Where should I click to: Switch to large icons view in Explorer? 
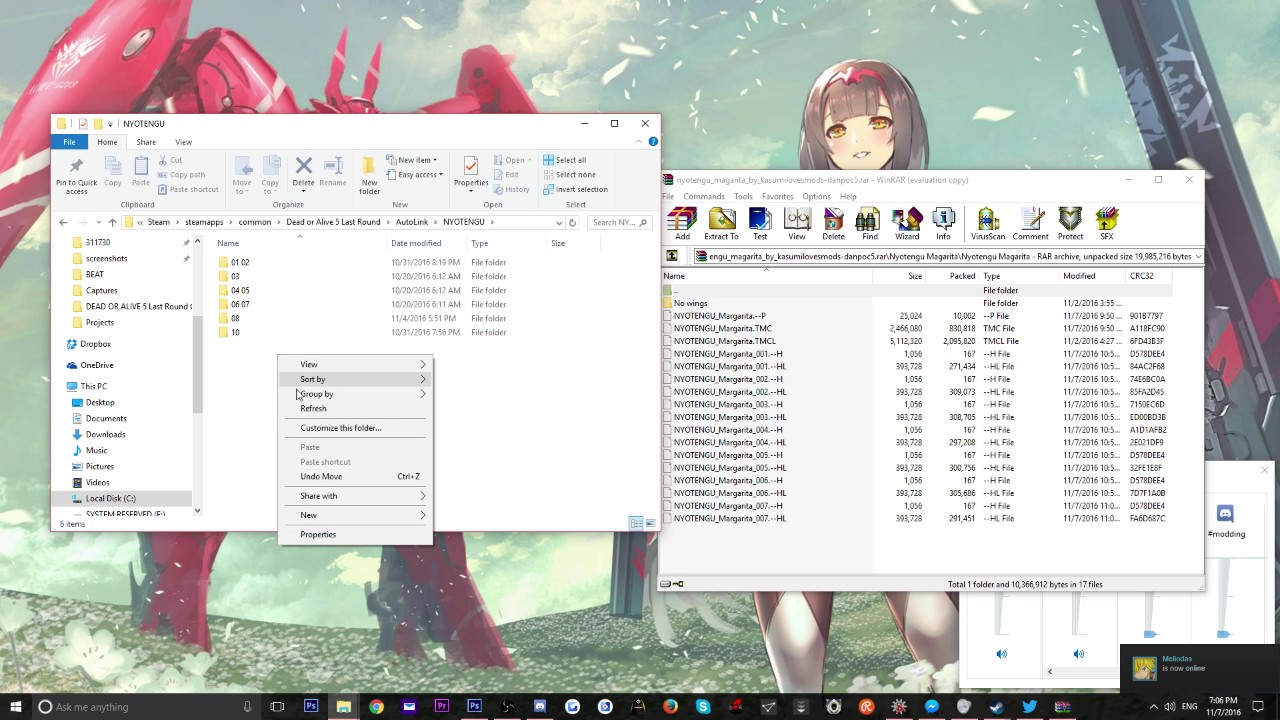coord(650,523)
